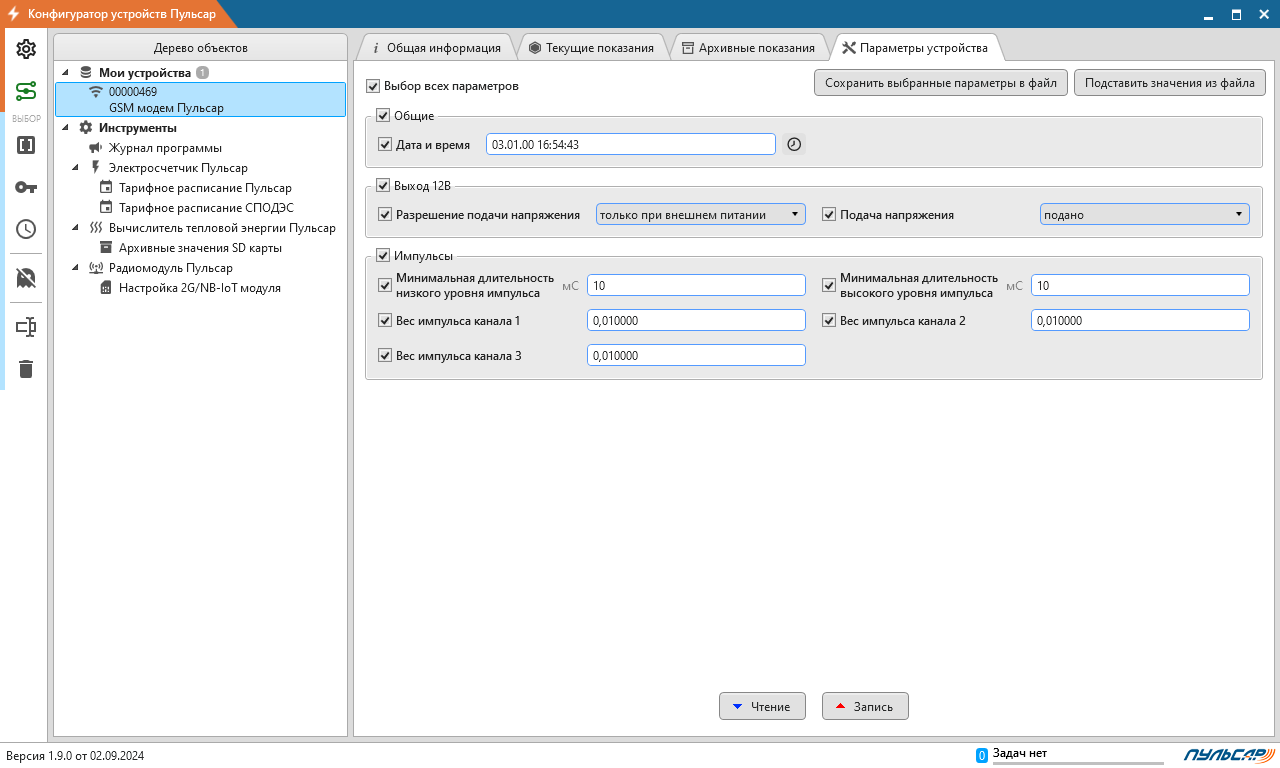Click heat icon of Вычислитель тепловой энергии
Viewport: 1280px width, 768px height.
[x=96, y=228]
